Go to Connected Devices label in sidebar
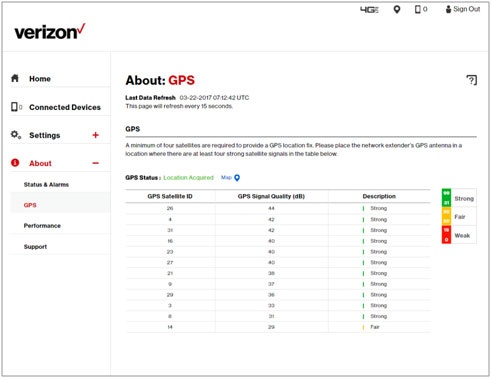The image size is (492, 378). point(65,107)
